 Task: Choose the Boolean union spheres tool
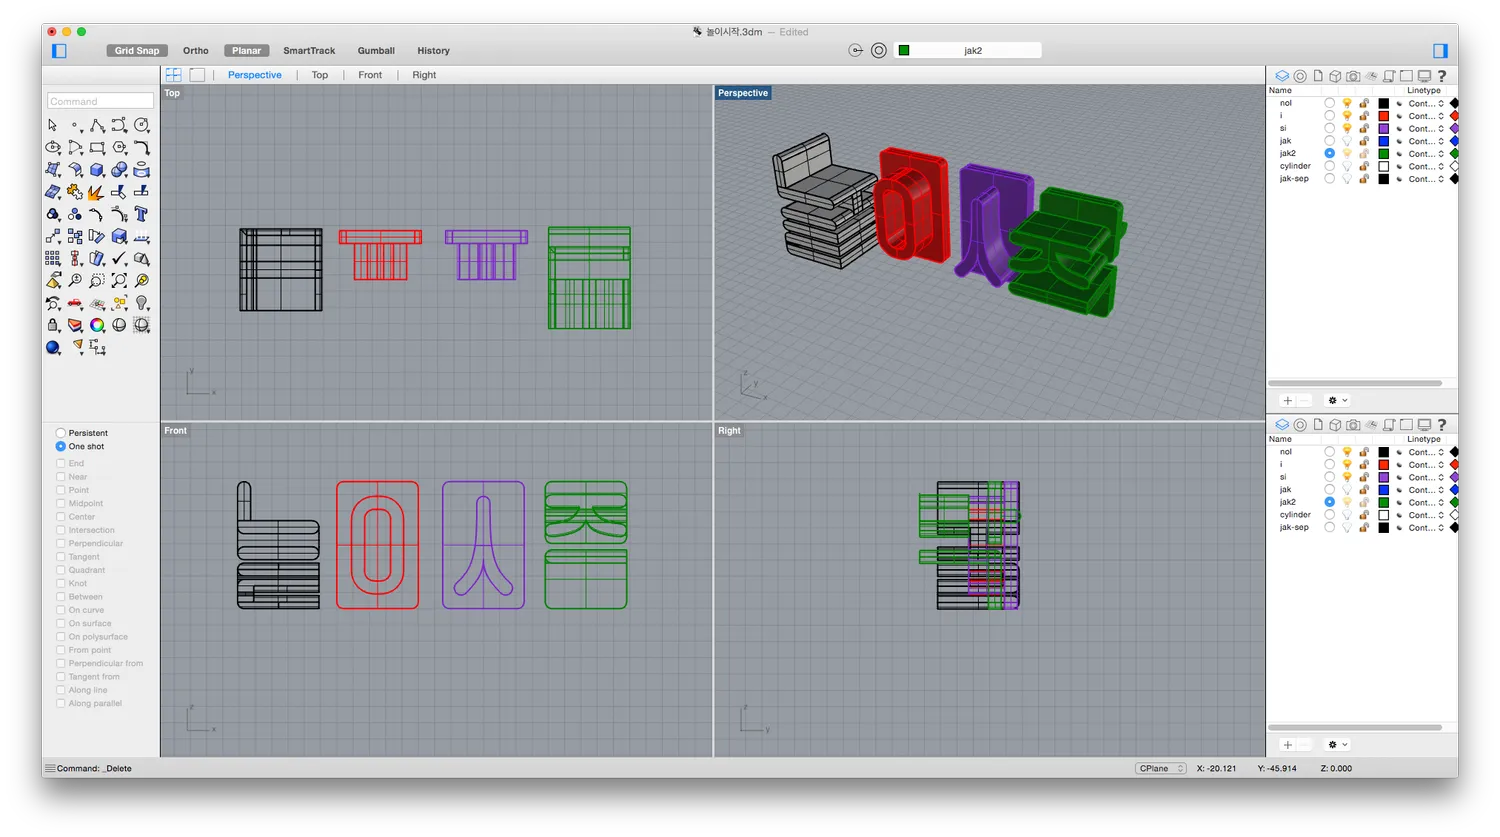(119, 169)
